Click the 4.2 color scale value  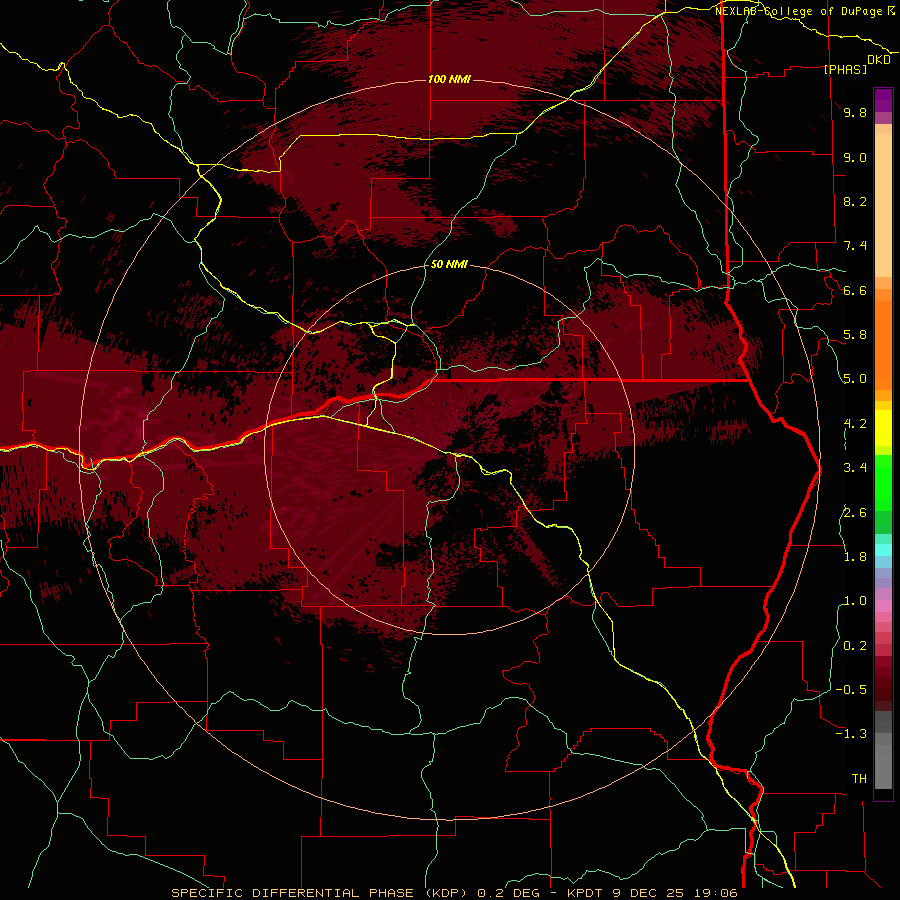(855, 424)
